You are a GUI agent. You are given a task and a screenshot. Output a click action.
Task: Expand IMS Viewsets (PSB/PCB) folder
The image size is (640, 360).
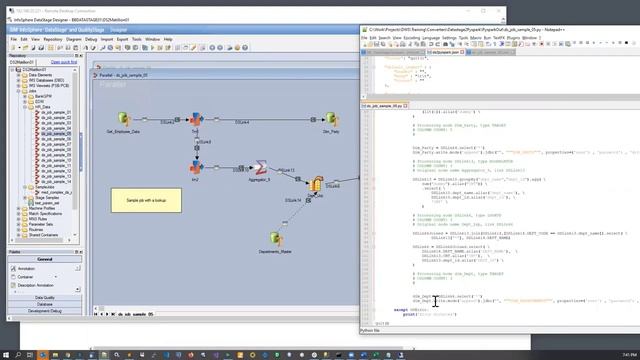click(x=18, y=86)
